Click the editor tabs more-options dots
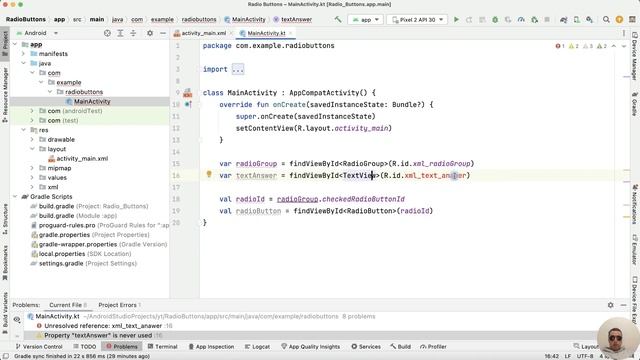The height and width of the screenshot is (360, 640). pyautogui.click(x=624, y=33)
